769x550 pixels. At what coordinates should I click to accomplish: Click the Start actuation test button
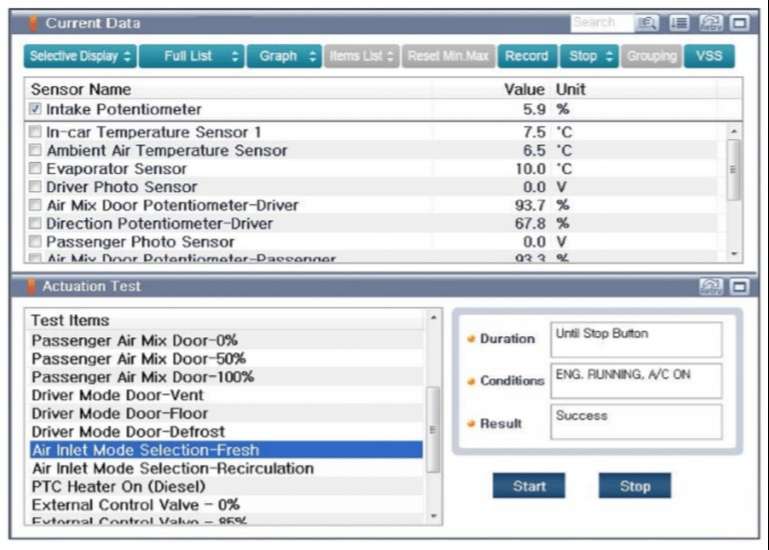tap(529, 486)
